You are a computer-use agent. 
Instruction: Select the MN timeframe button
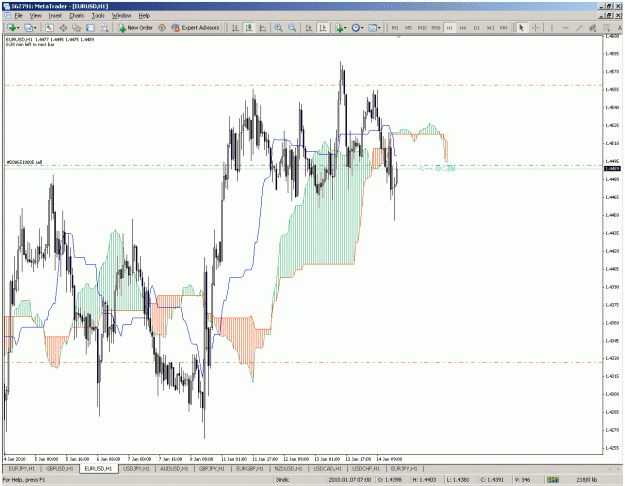click(504, 28)
